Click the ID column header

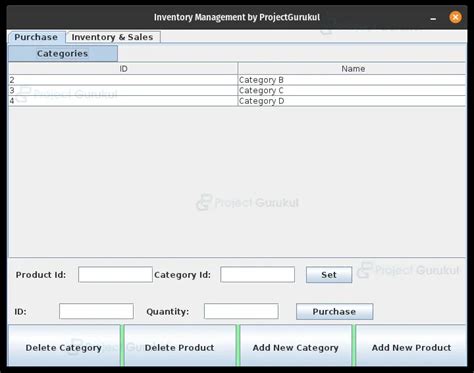click(123, 69)
